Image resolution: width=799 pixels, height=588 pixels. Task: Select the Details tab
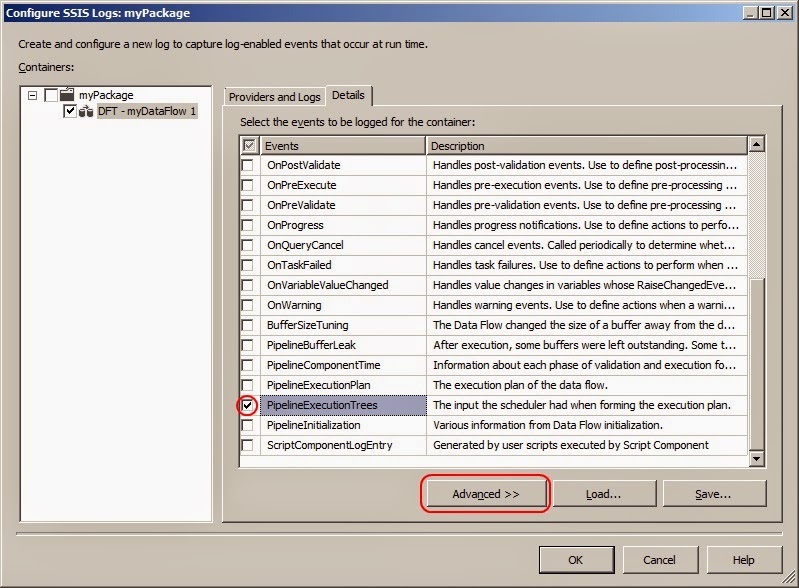[x=349, y=95]
